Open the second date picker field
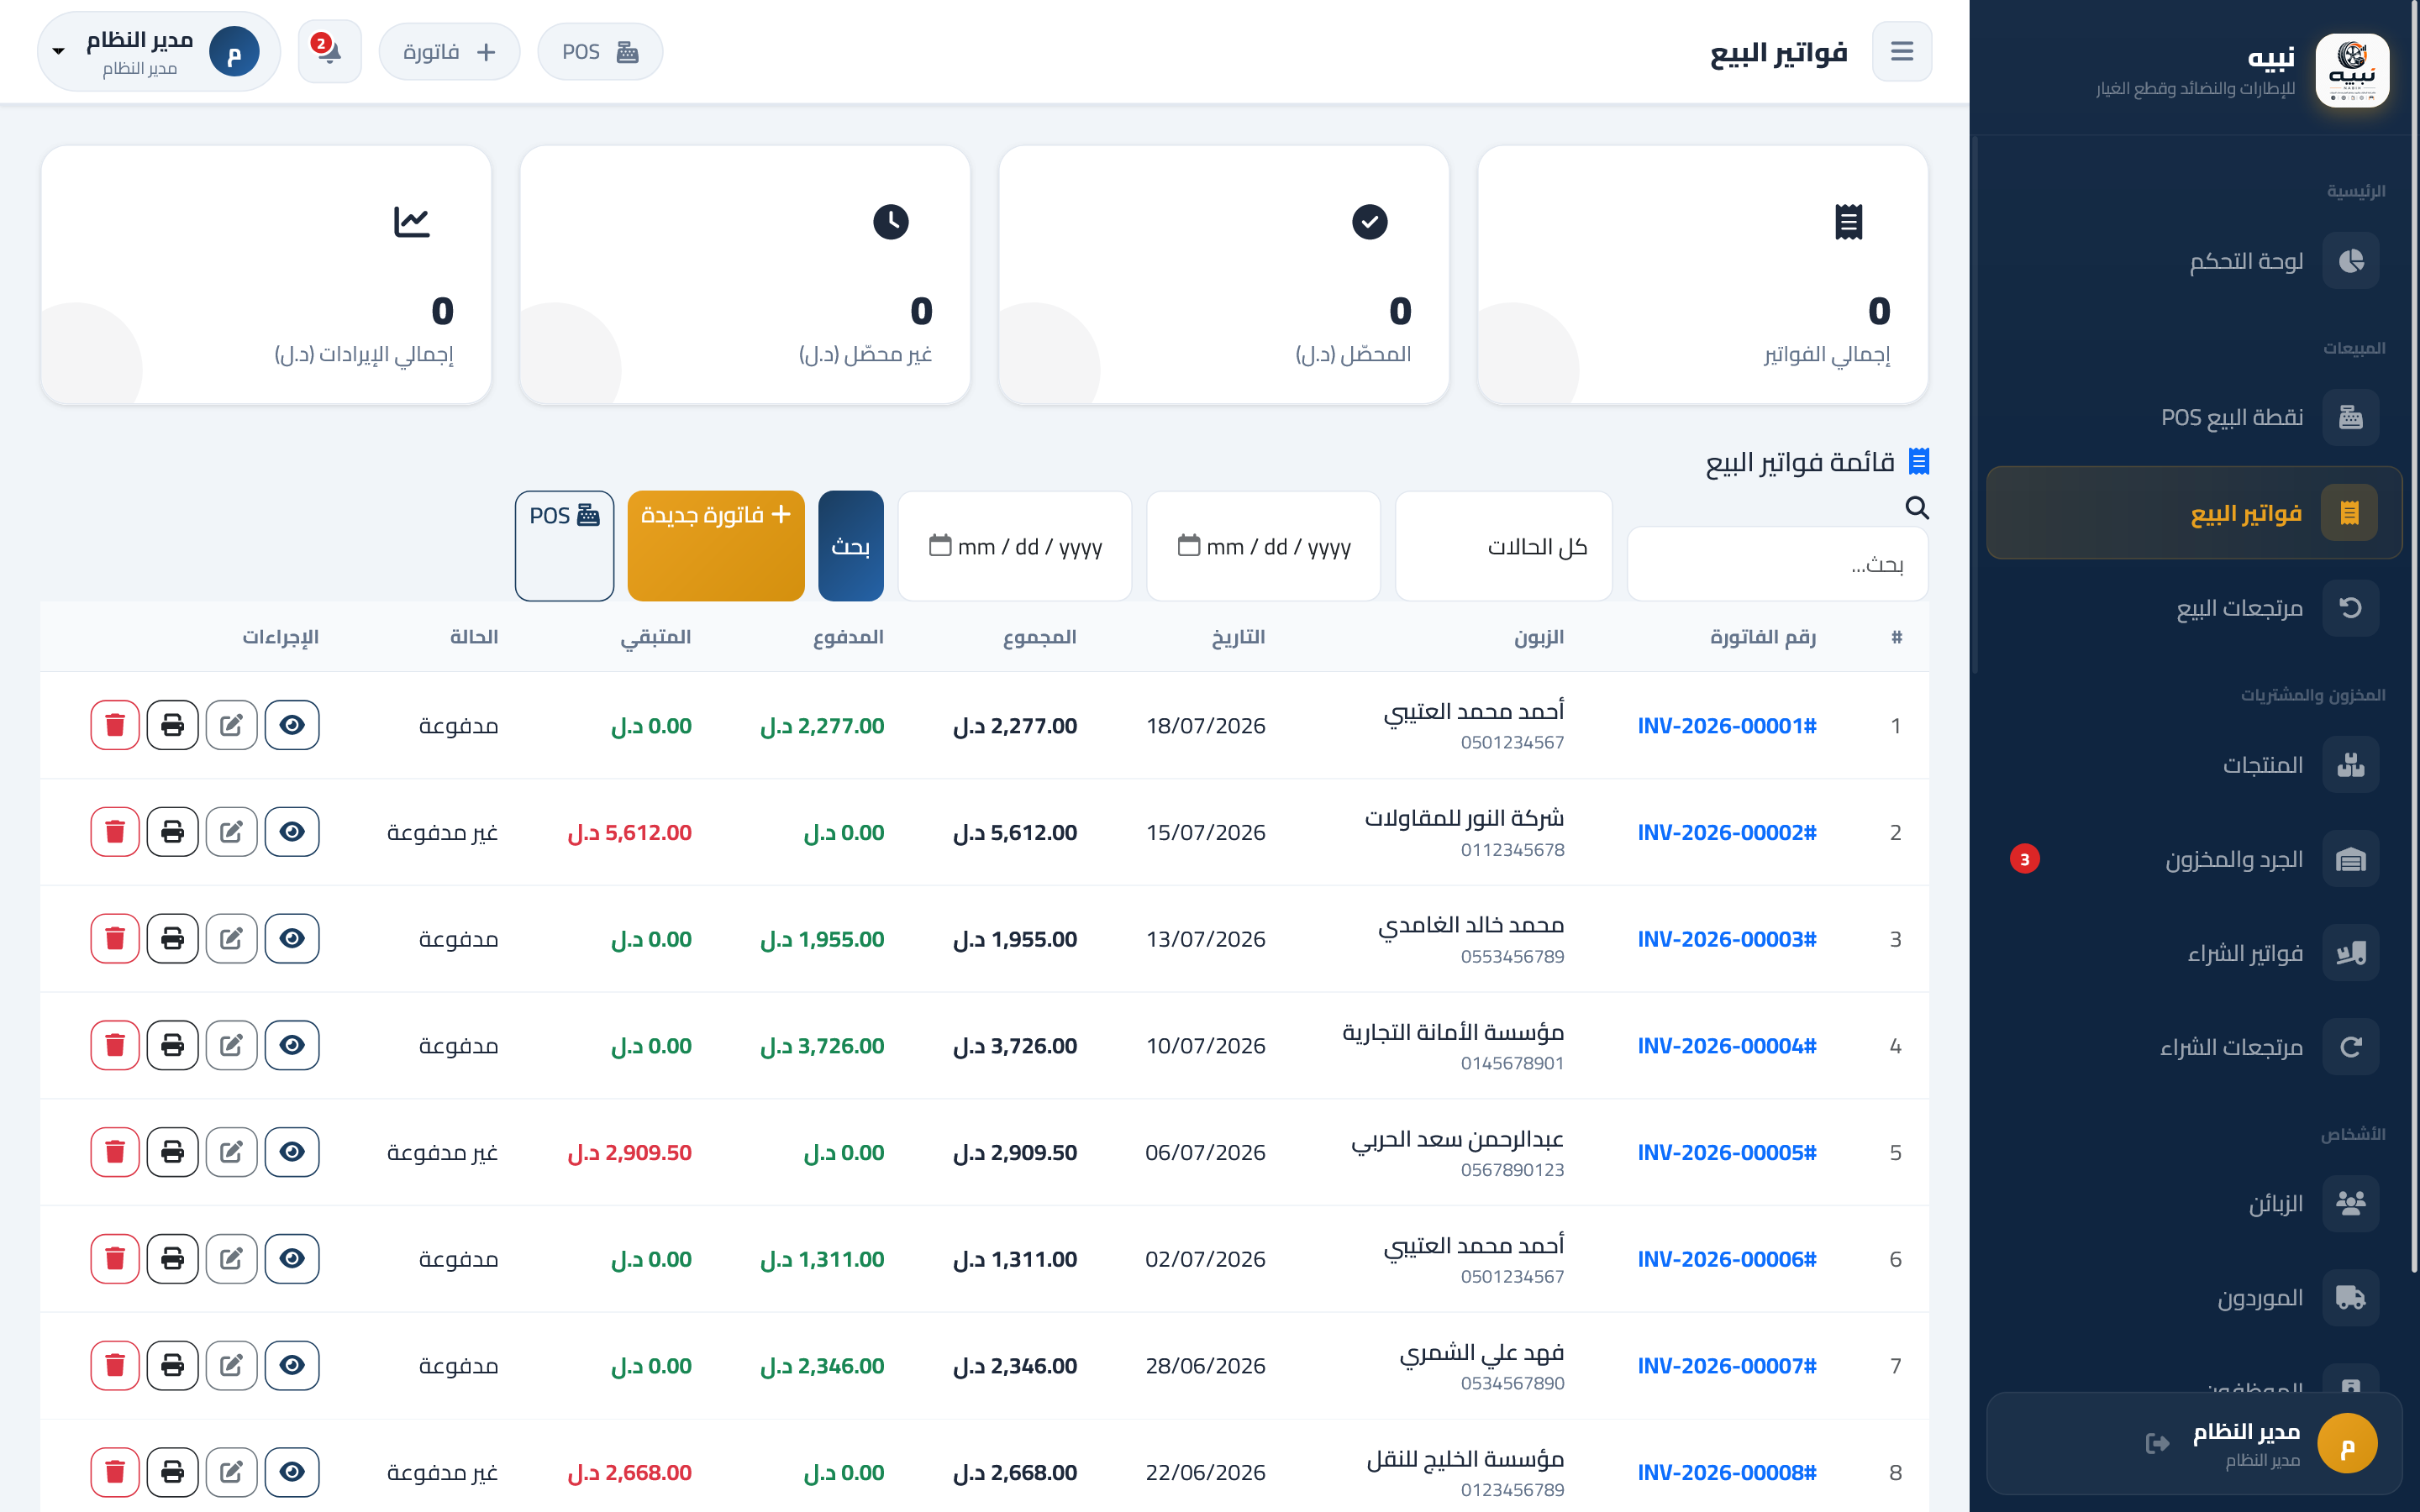This screenshot has width=2420, height=1512. (1015, 546)
